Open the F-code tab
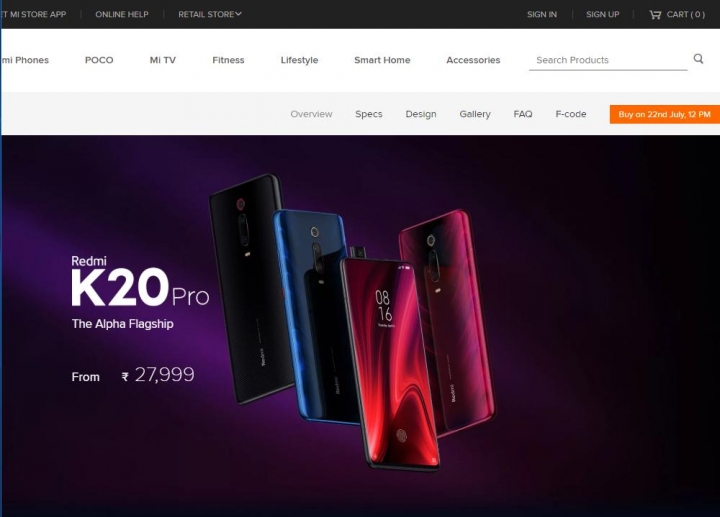The image size is (720, 517). click(571, 114)
